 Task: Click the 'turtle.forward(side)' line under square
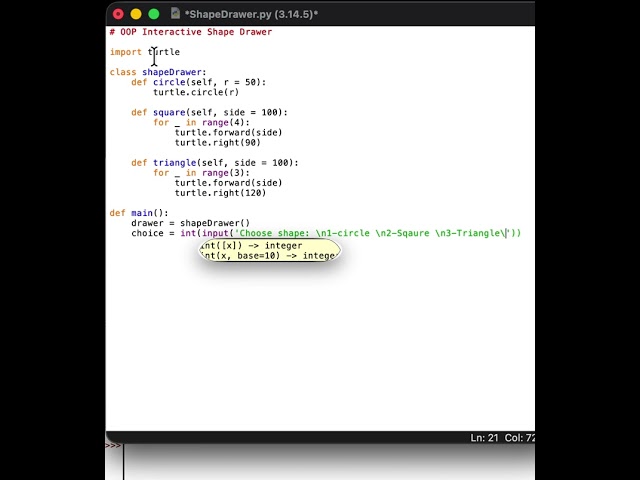click(x=228, y=132)
